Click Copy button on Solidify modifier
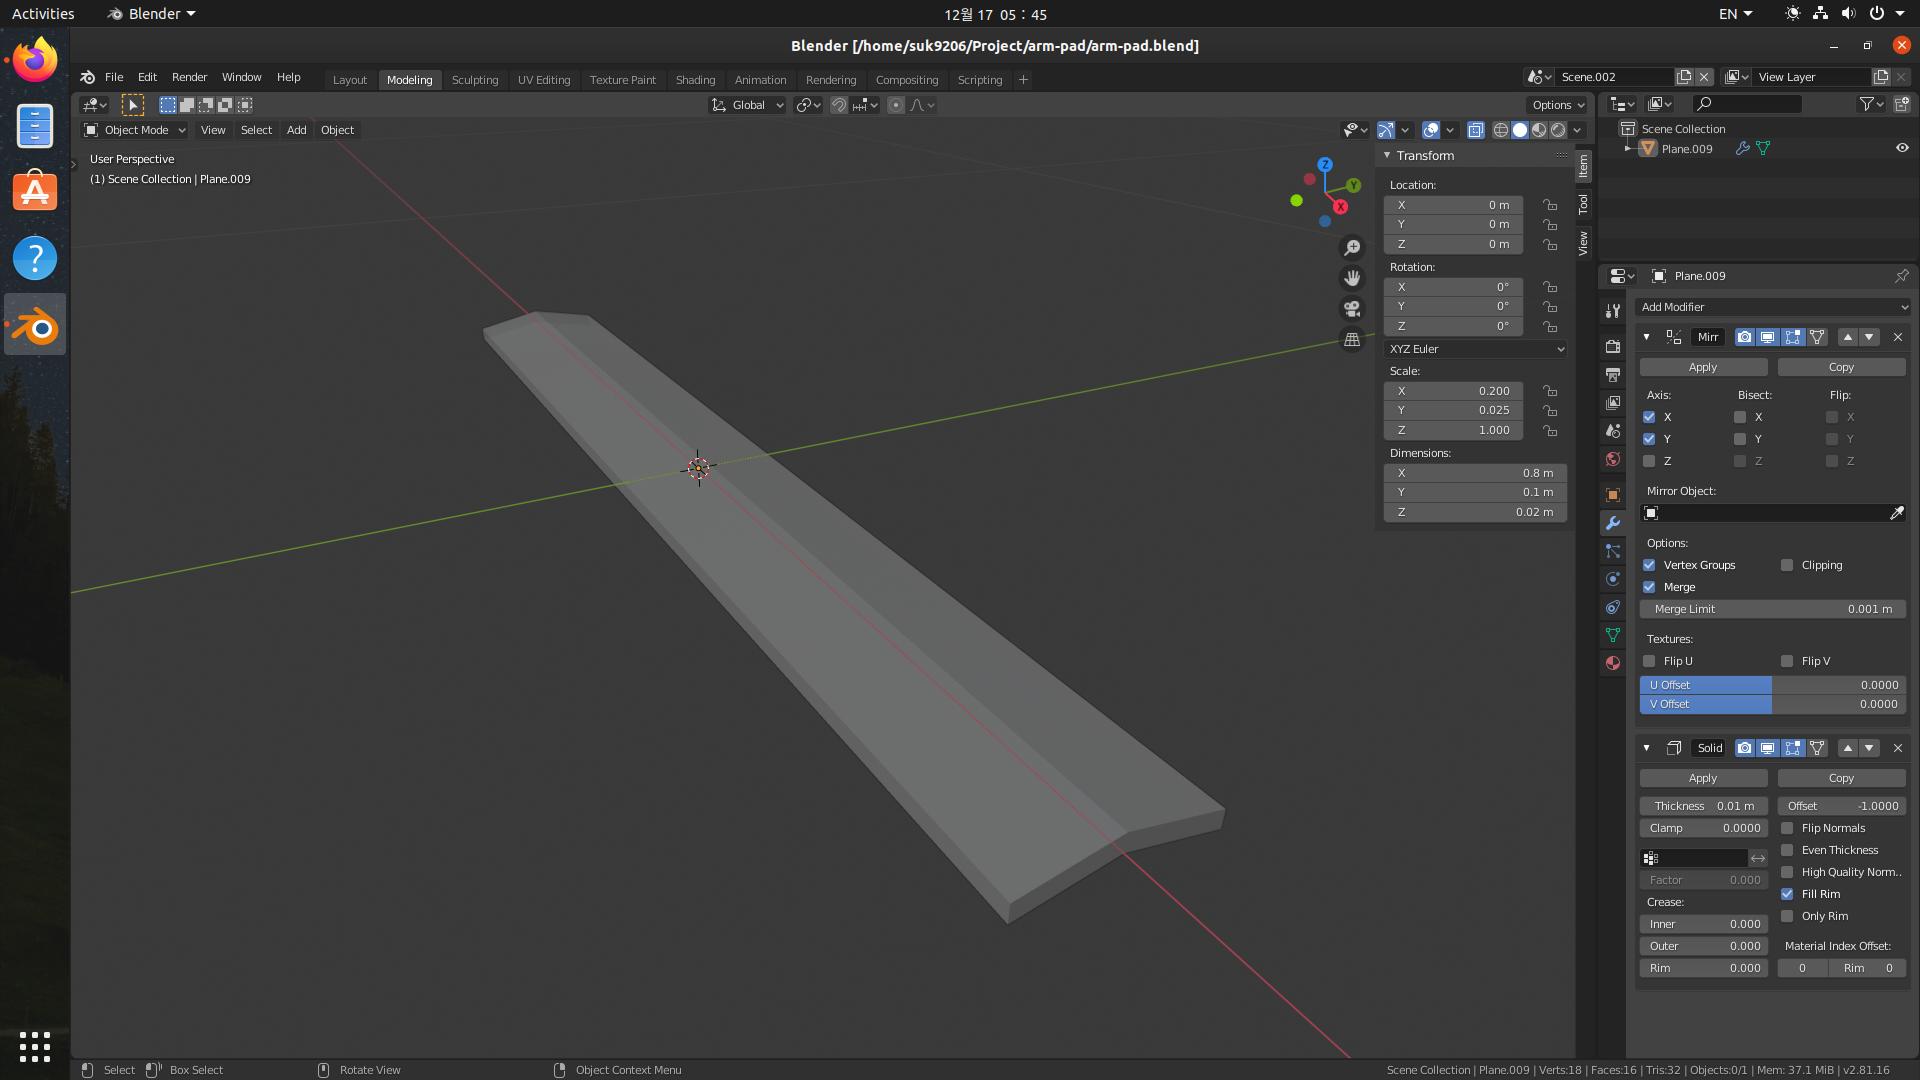 [1841, 778]
